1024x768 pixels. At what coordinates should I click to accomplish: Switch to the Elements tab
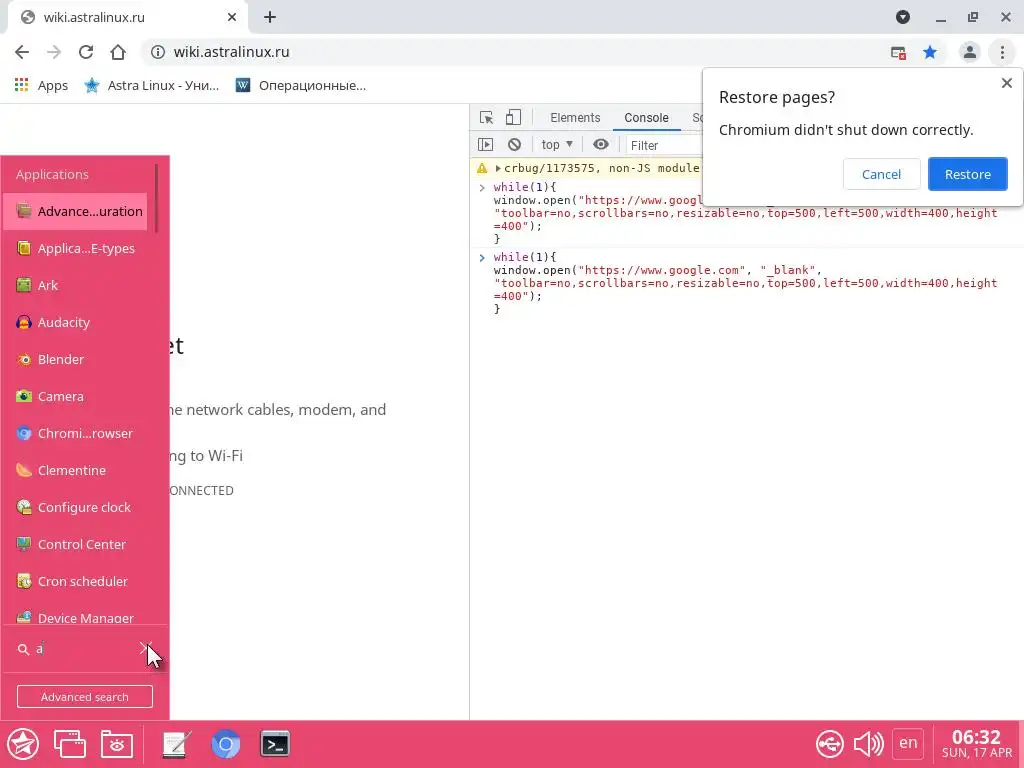[575, 118]
